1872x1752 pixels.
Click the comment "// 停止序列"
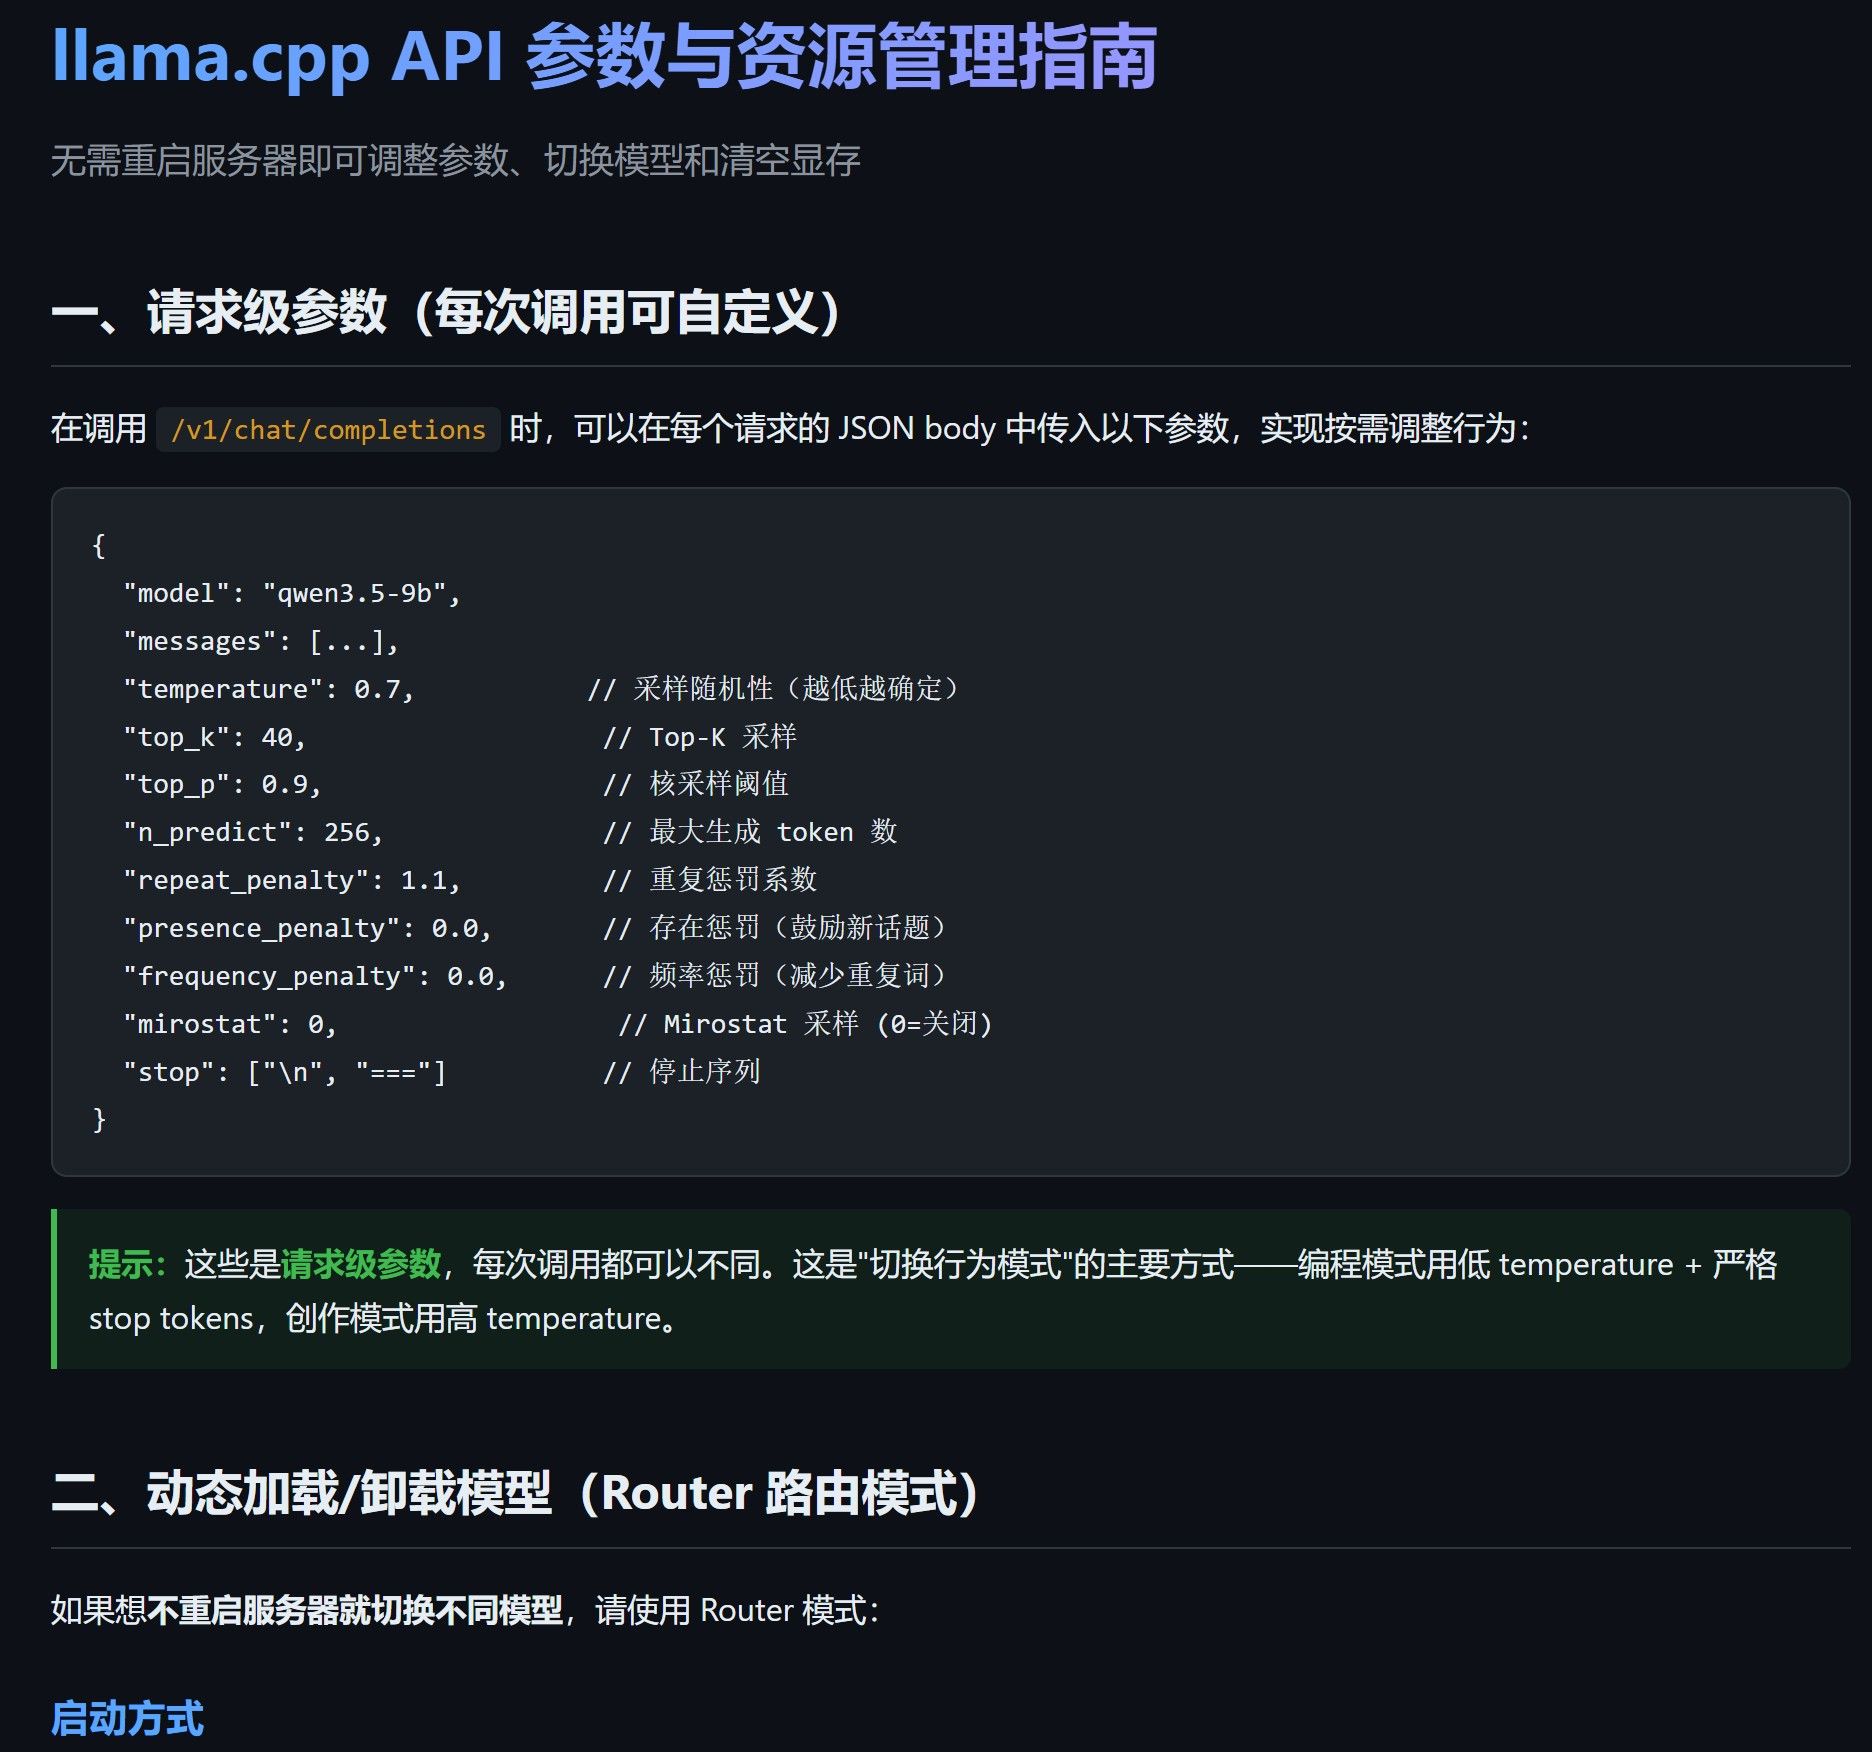[x=682, y=1072]
